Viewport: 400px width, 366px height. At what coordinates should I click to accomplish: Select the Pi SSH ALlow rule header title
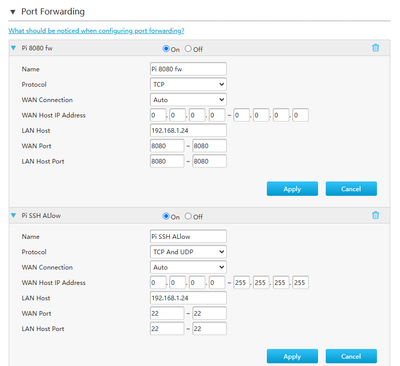coord(41,215)
